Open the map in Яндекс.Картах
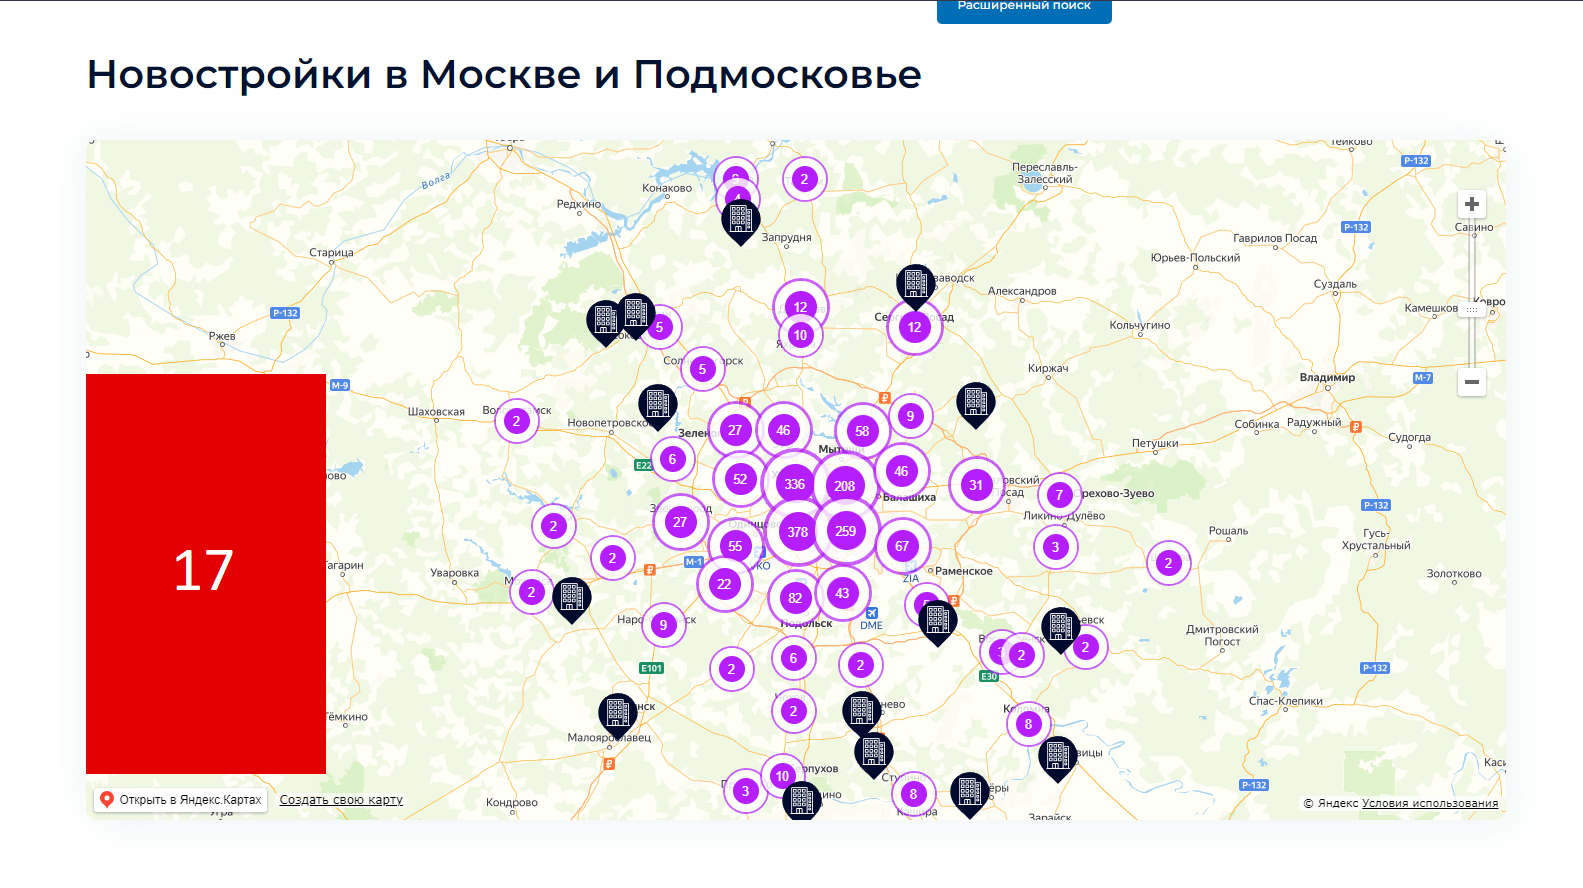1583x888 pixels. point(181,800)
